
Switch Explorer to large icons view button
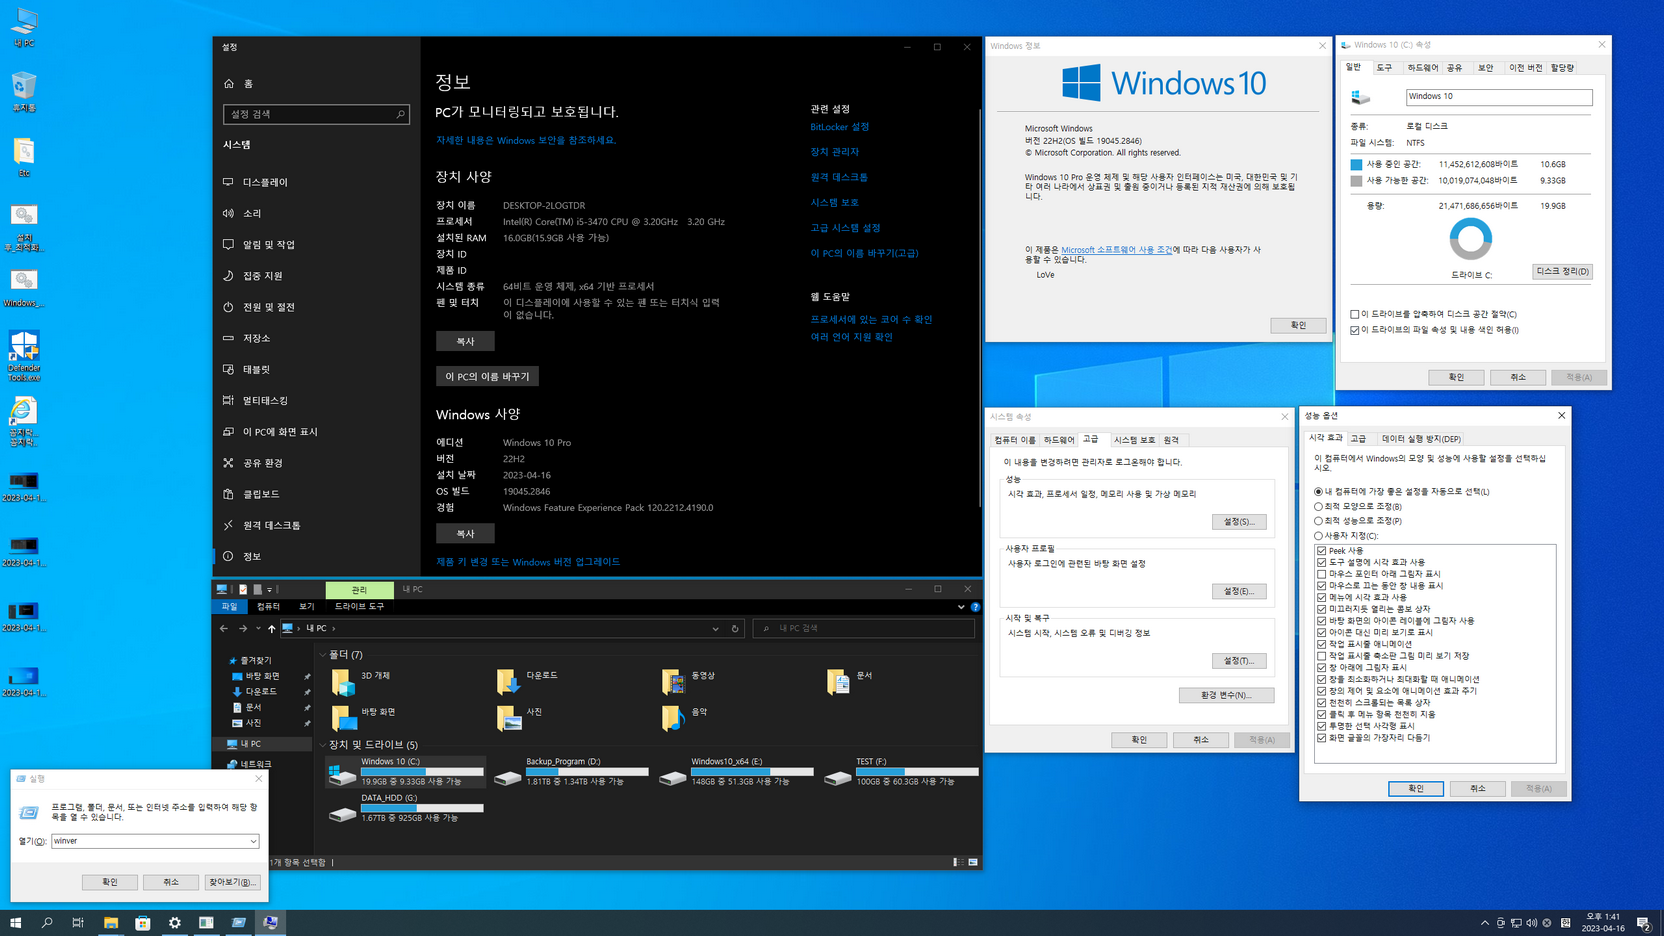pos(973,862)
